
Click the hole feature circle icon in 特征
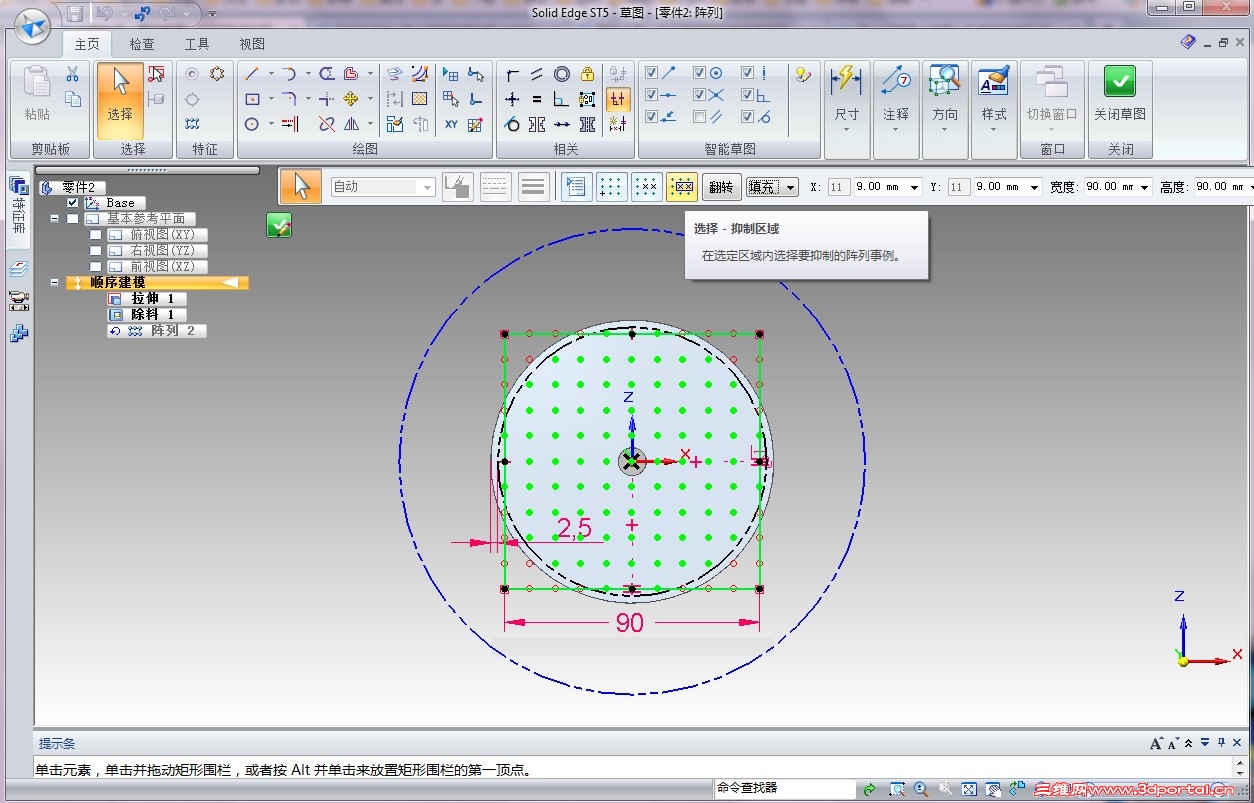click(192, 74)
